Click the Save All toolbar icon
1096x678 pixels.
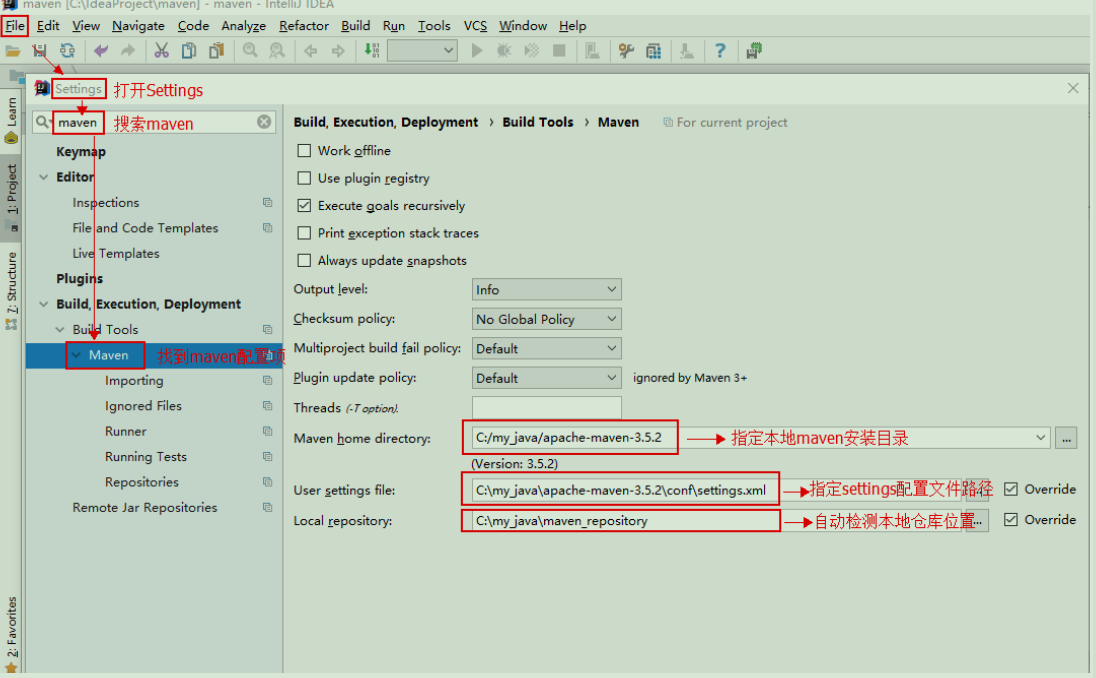[39, 51]
